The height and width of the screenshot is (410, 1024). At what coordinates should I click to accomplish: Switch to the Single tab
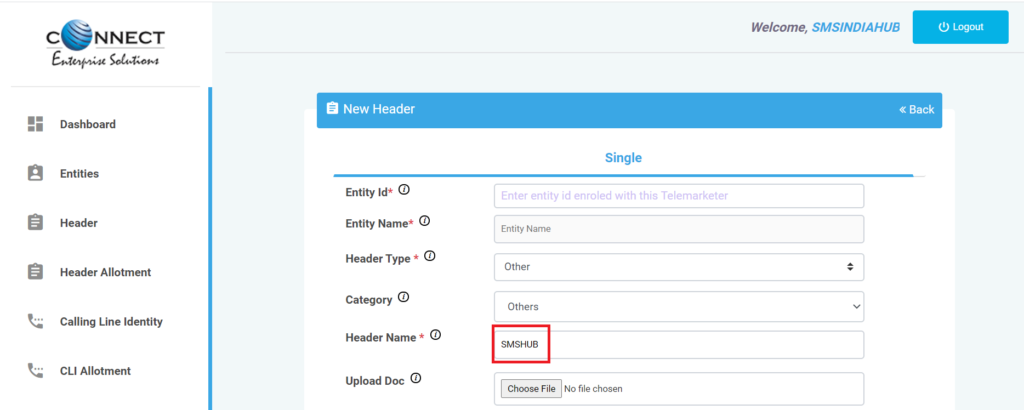[x=623, y=158]
